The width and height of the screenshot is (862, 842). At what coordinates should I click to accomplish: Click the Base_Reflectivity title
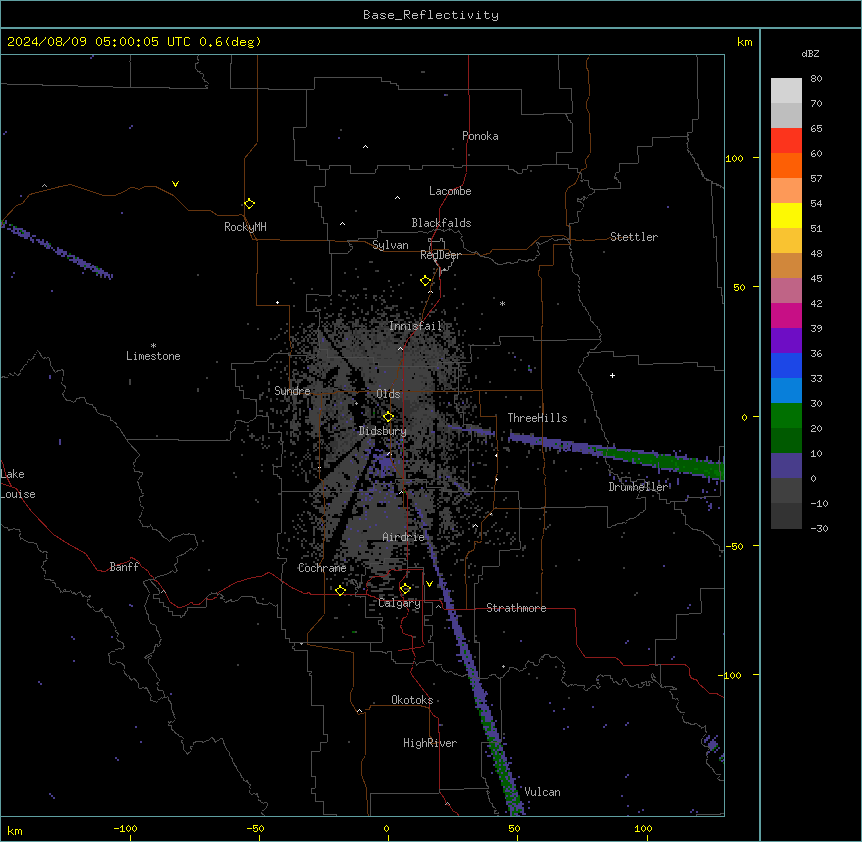(431, 15)
